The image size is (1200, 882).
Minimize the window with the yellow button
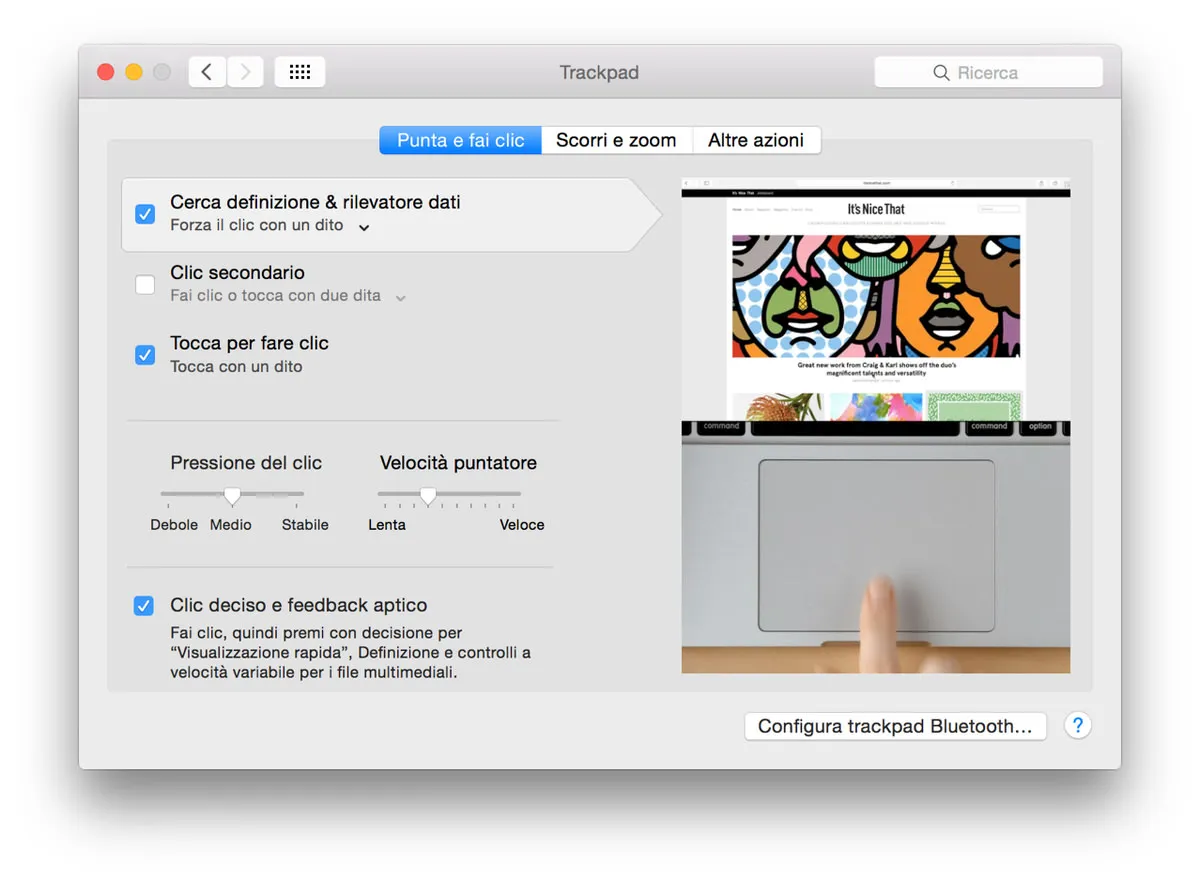click(x=133, y=72)
